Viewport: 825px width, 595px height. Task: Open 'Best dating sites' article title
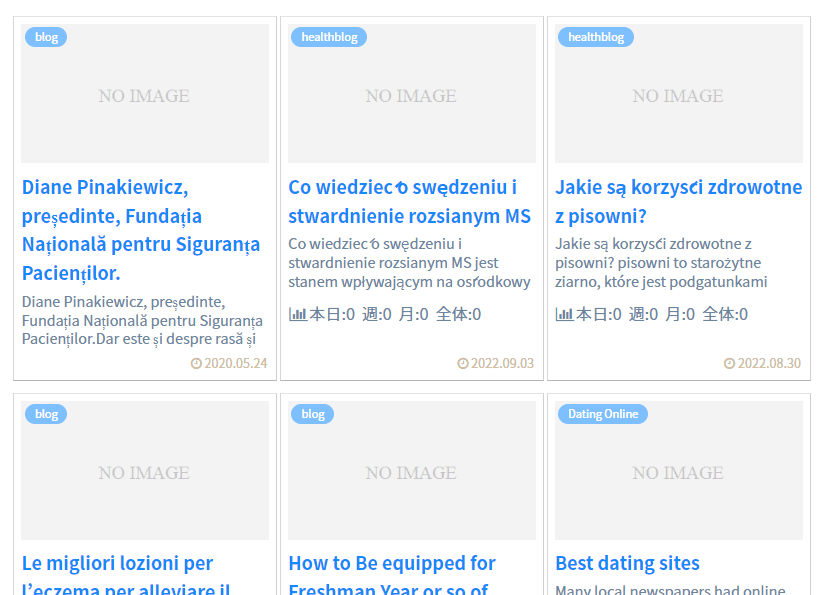pos(628,563)
